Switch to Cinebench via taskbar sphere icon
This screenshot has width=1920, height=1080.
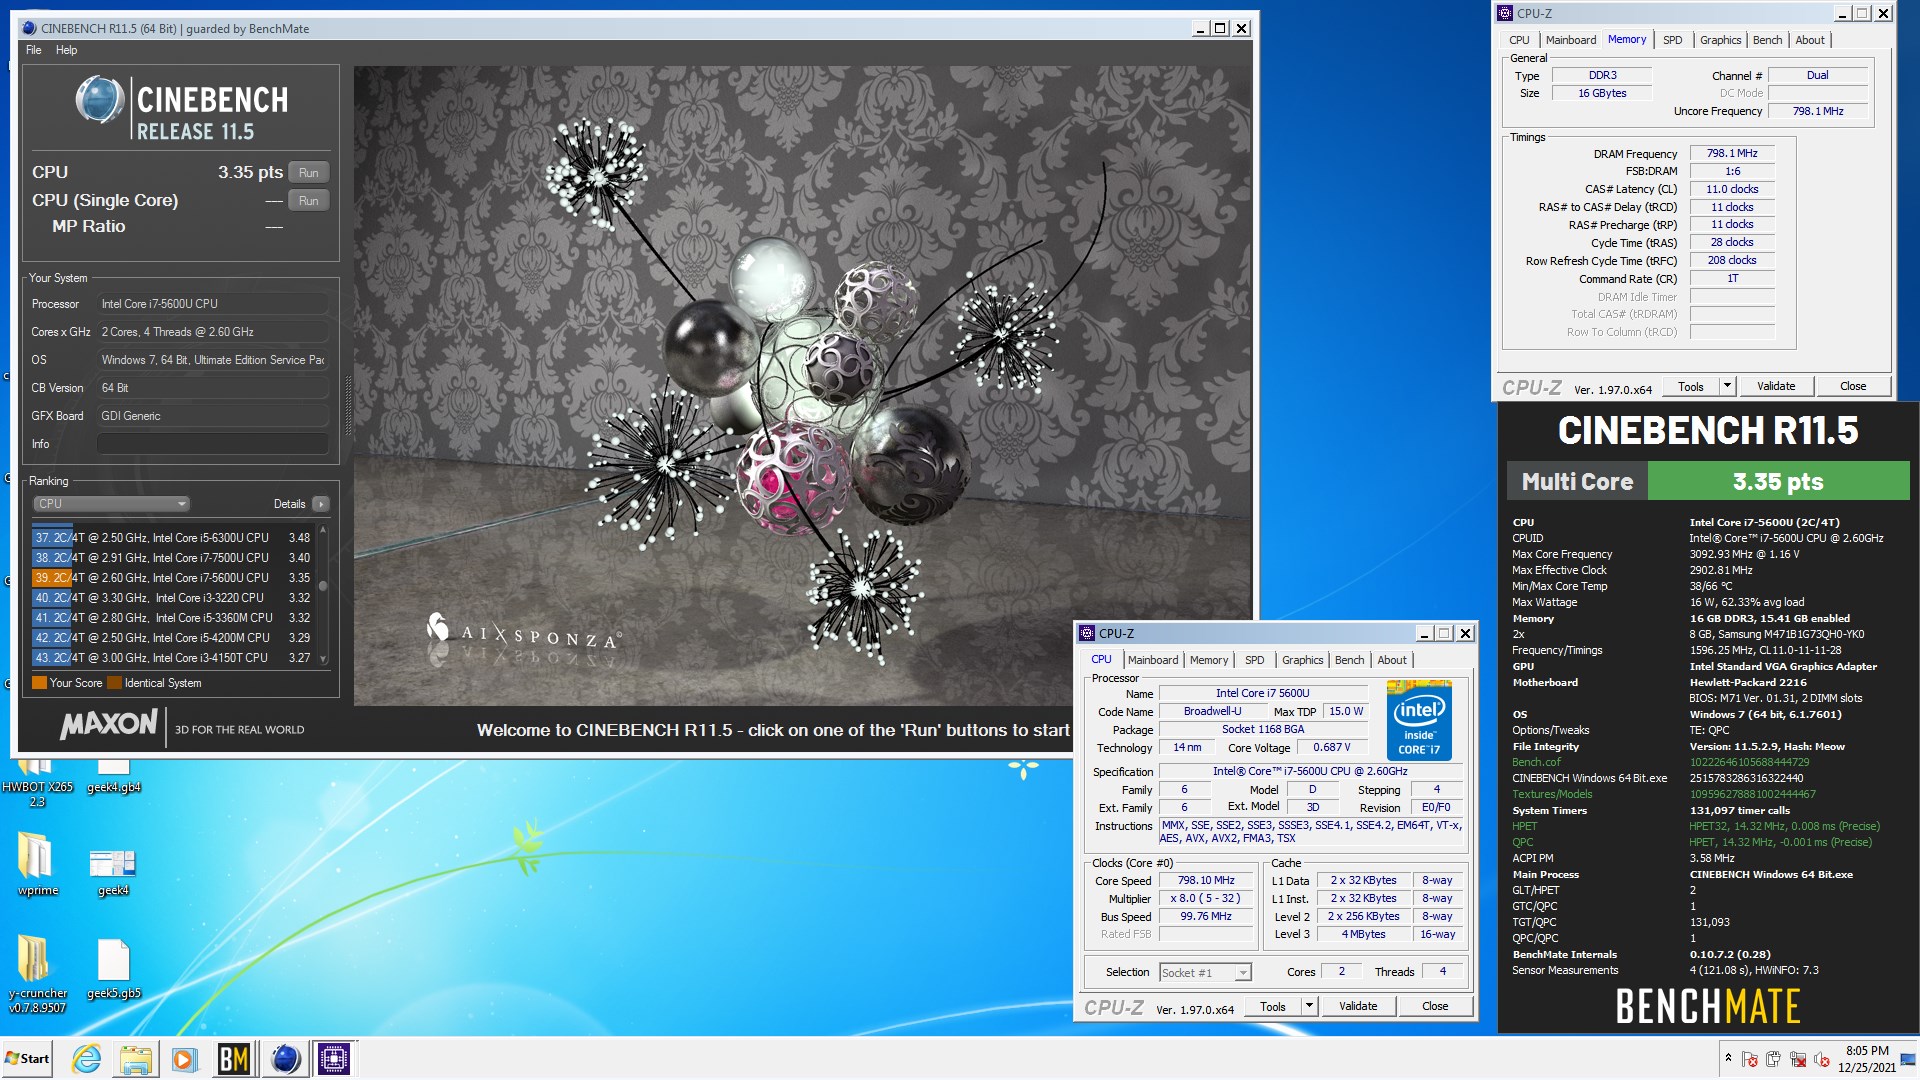[285, 1058]
